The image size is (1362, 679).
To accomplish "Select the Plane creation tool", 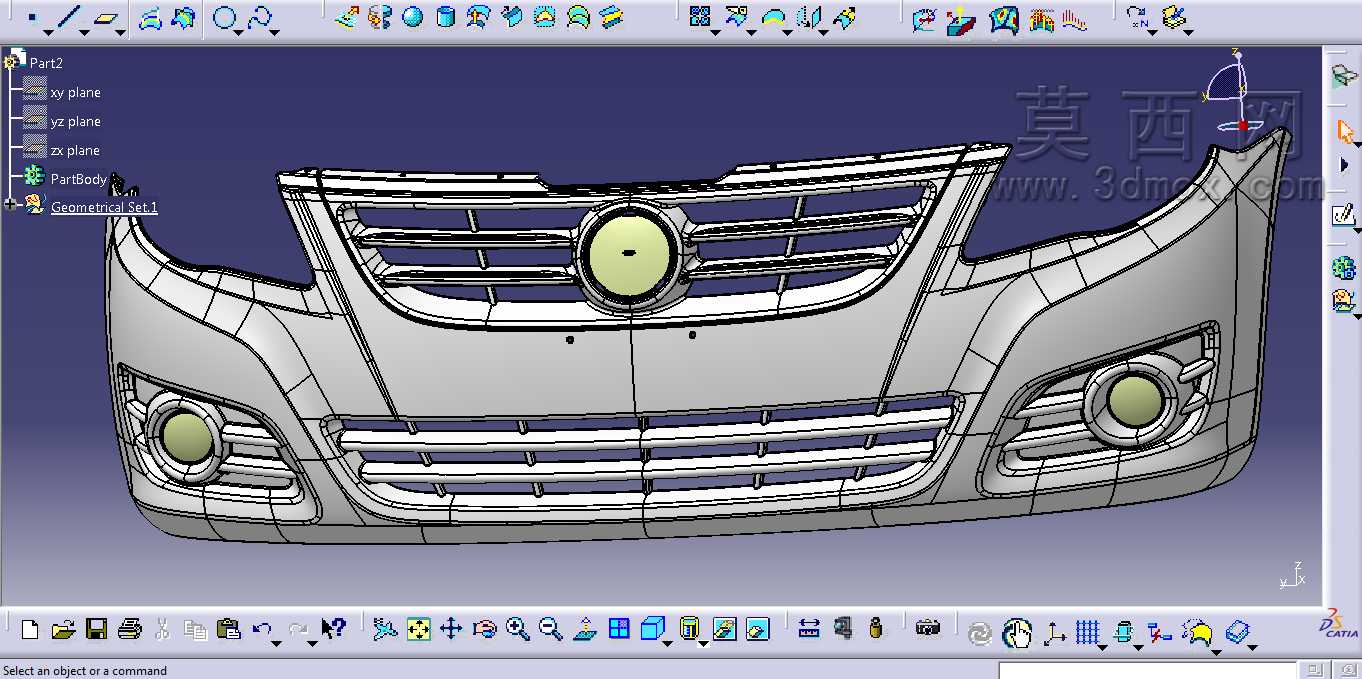I will 105,18.
